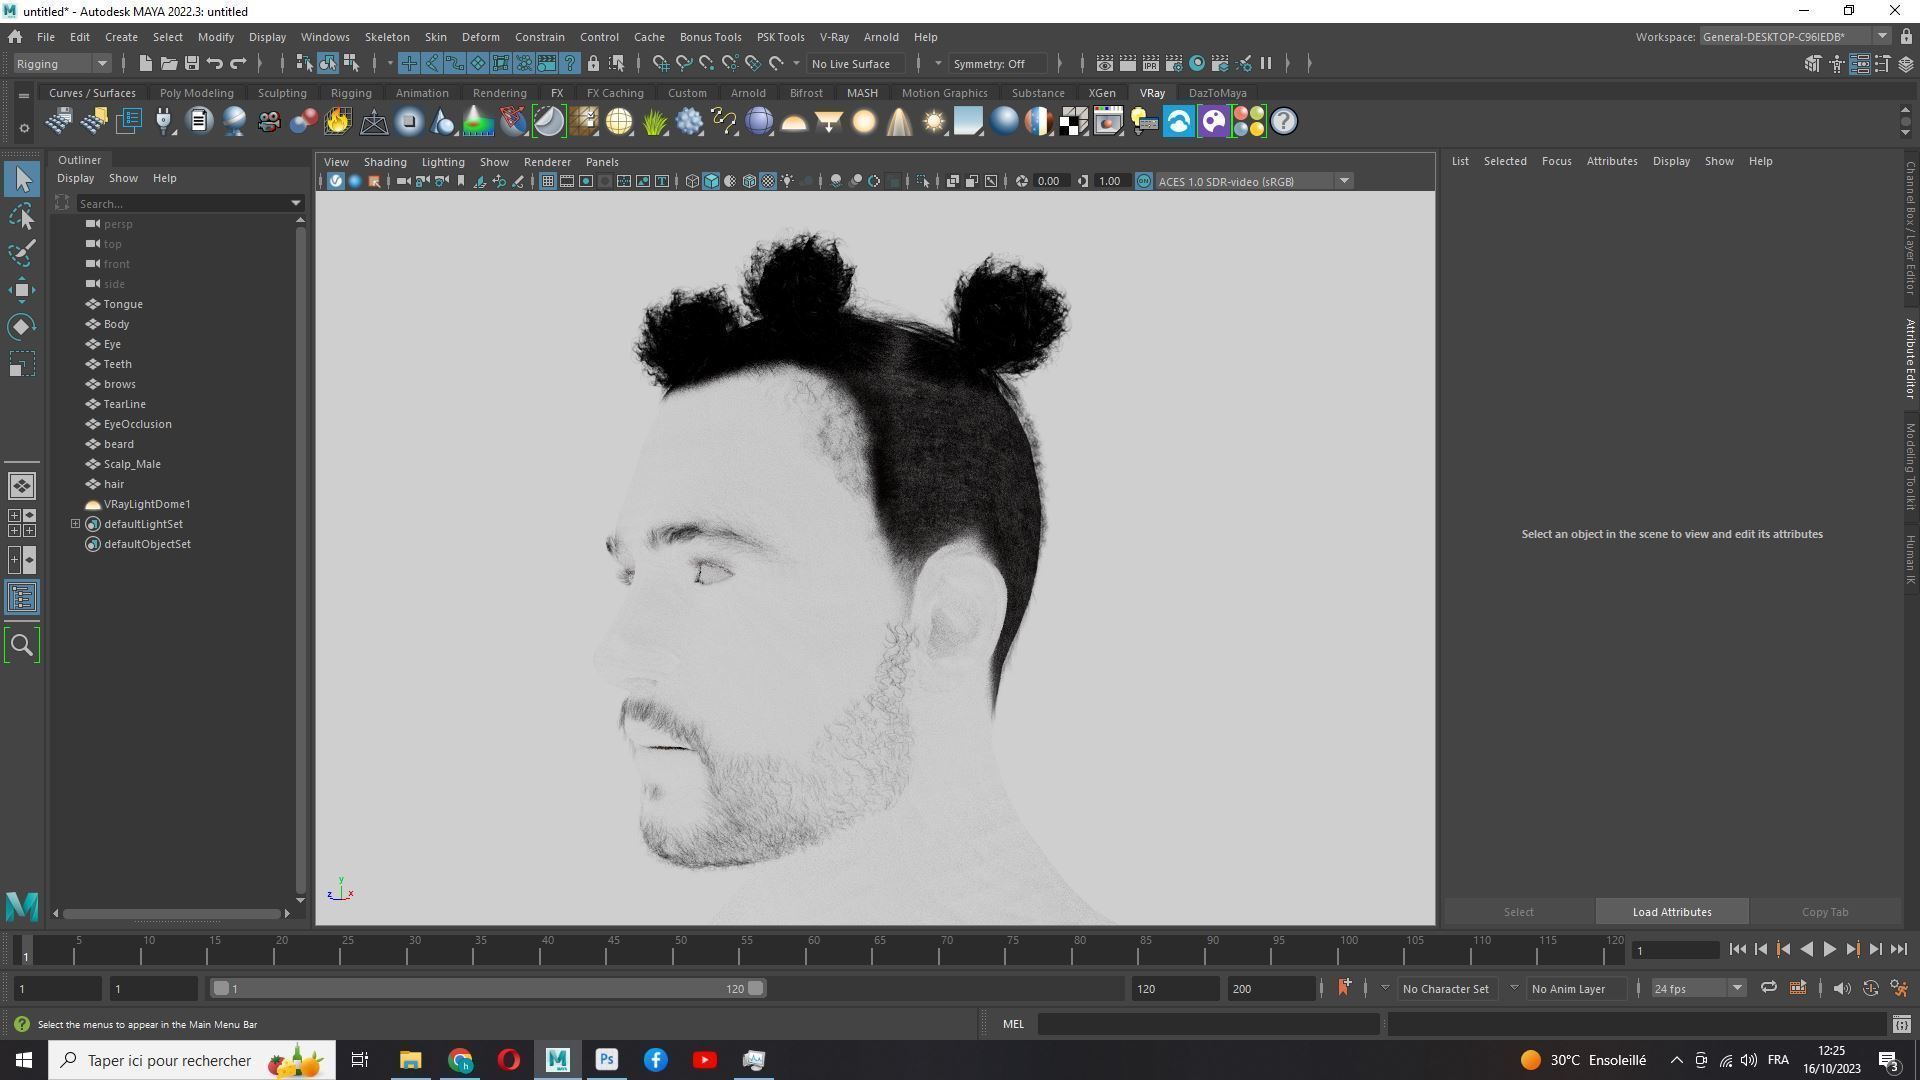
Task: Open the Outliner search filter dropdown arrow
Action: click(296, 203)
